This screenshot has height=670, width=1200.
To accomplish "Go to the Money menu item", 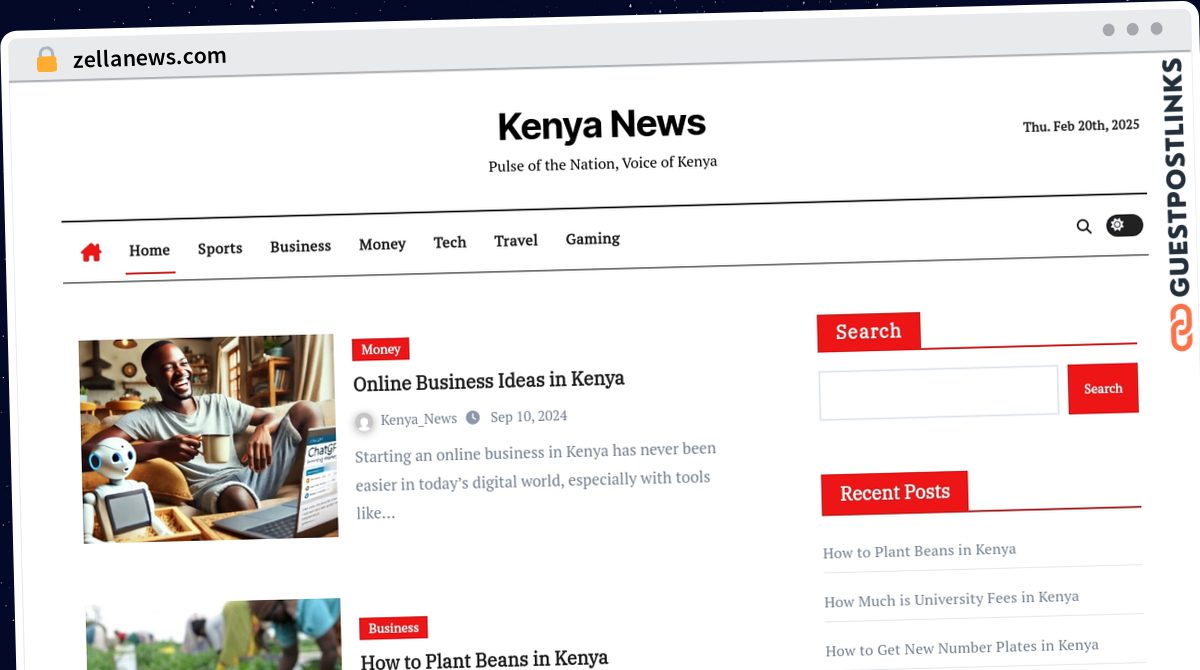I will [x=382, y=244].
